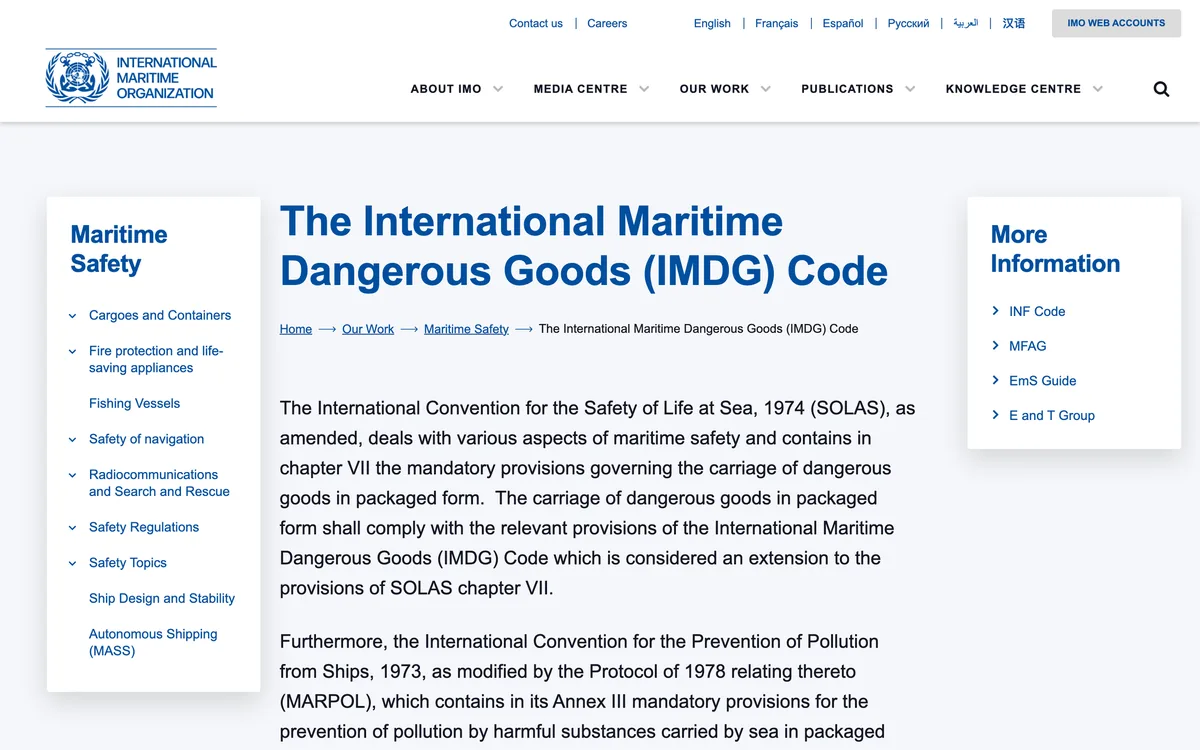Switch language to Русский
This screenshot has height=750, width=1200.
tap(908, 23)
